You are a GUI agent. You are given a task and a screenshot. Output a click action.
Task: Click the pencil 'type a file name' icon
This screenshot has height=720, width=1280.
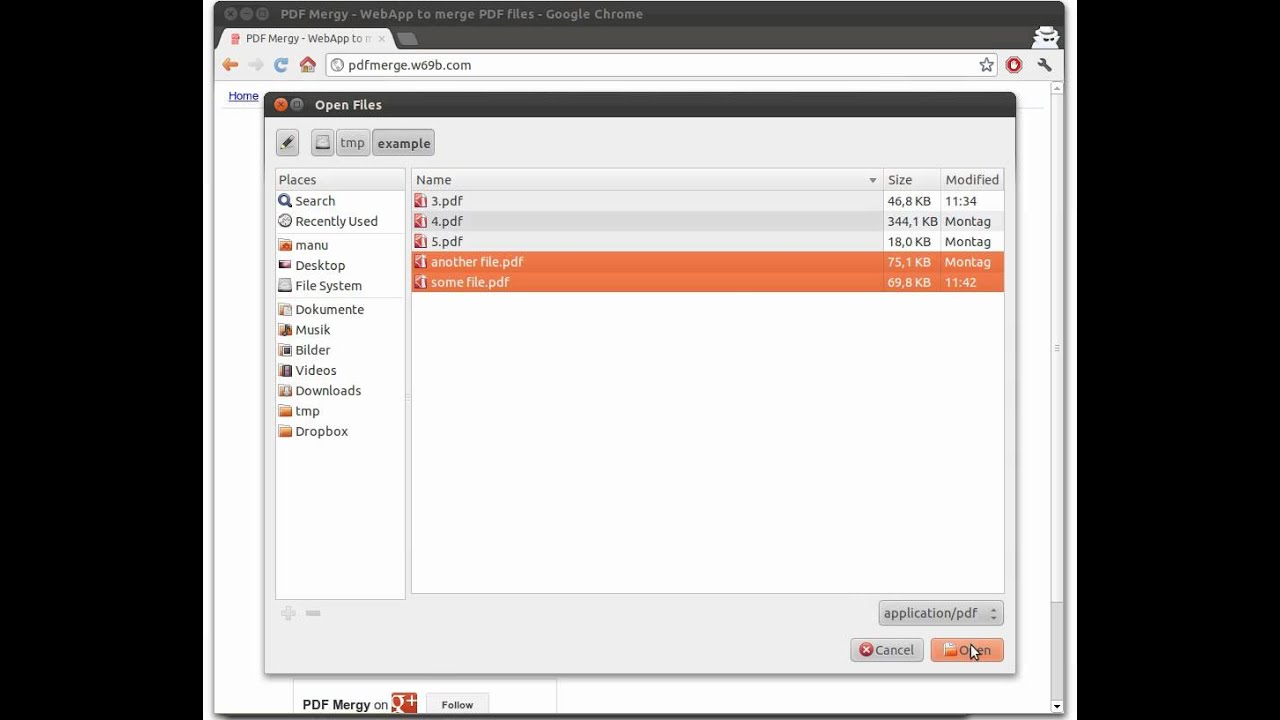[x=287, y=143]
